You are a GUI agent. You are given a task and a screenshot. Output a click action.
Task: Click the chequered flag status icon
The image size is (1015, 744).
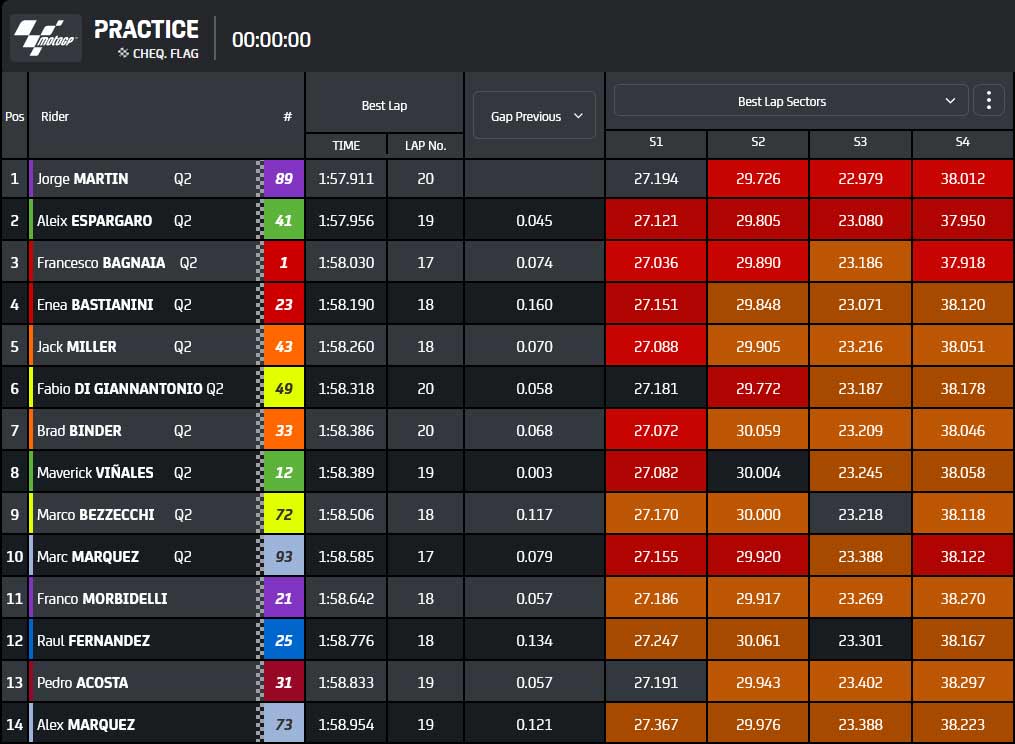tap(123, 53)
